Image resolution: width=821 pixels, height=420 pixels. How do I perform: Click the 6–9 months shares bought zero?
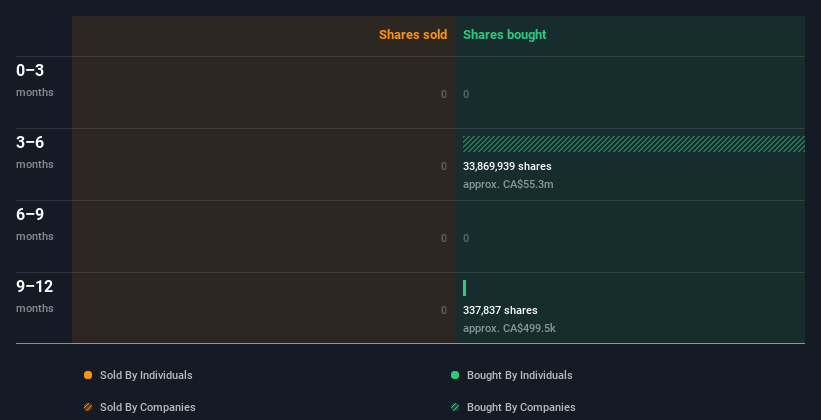(x=466, y=238)
